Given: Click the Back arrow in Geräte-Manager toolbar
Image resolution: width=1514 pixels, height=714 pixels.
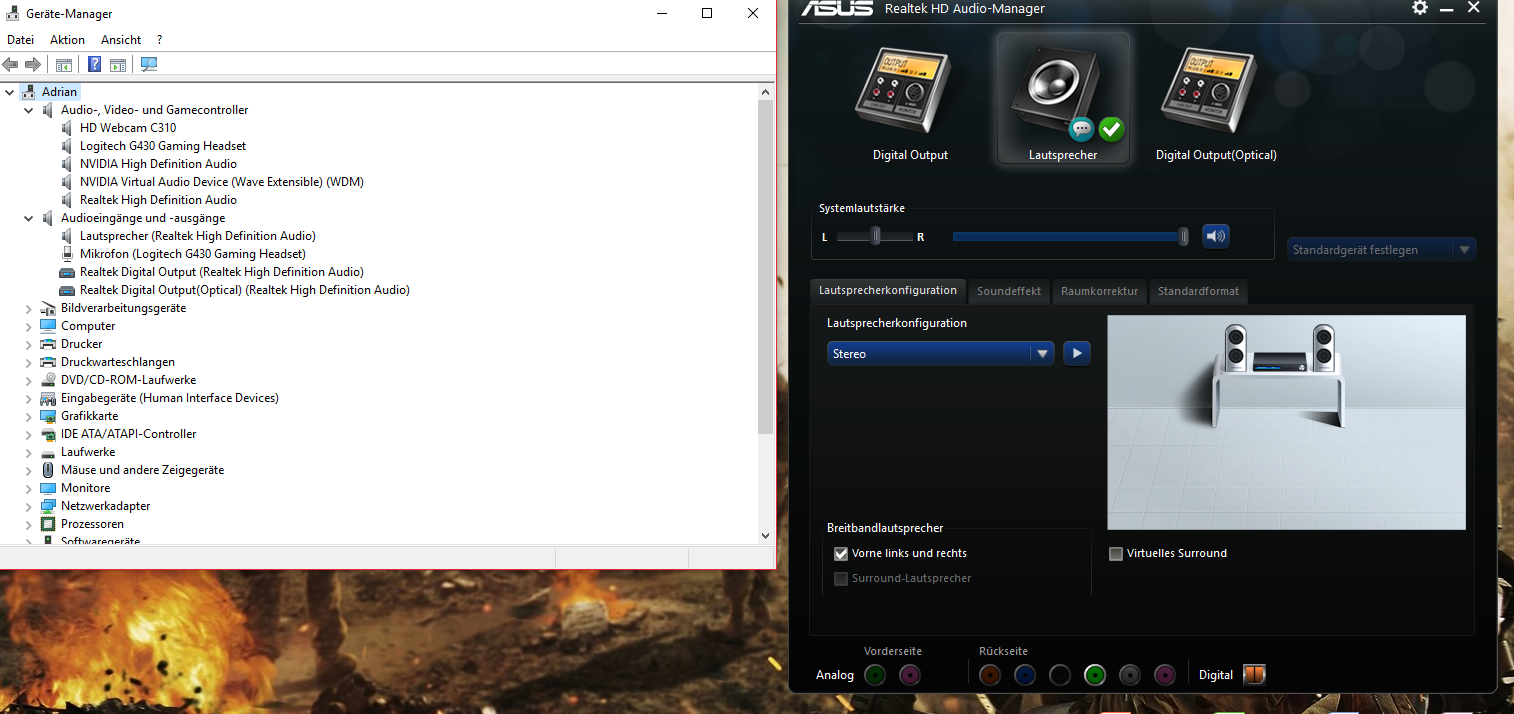Looking at the screenshot, I should 11,65.
